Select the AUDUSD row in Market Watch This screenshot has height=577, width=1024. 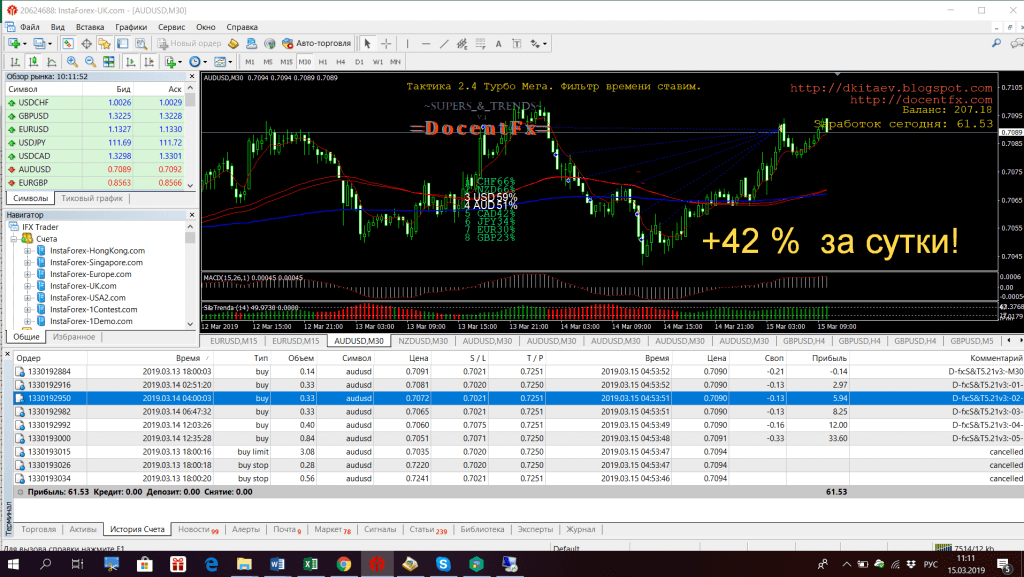(95, 170)
